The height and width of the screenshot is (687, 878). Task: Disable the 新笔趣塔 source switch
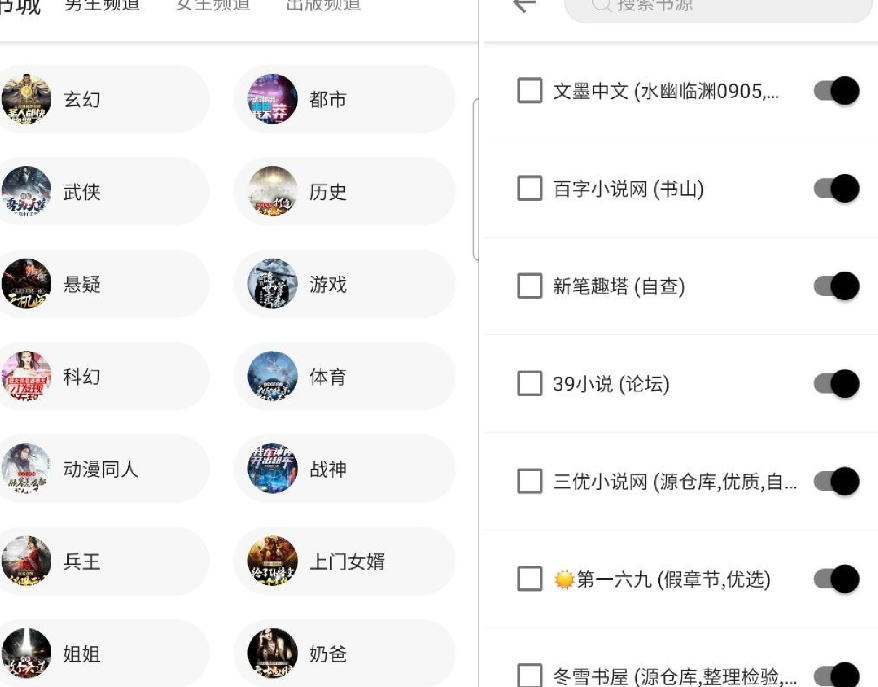(837, 286)
